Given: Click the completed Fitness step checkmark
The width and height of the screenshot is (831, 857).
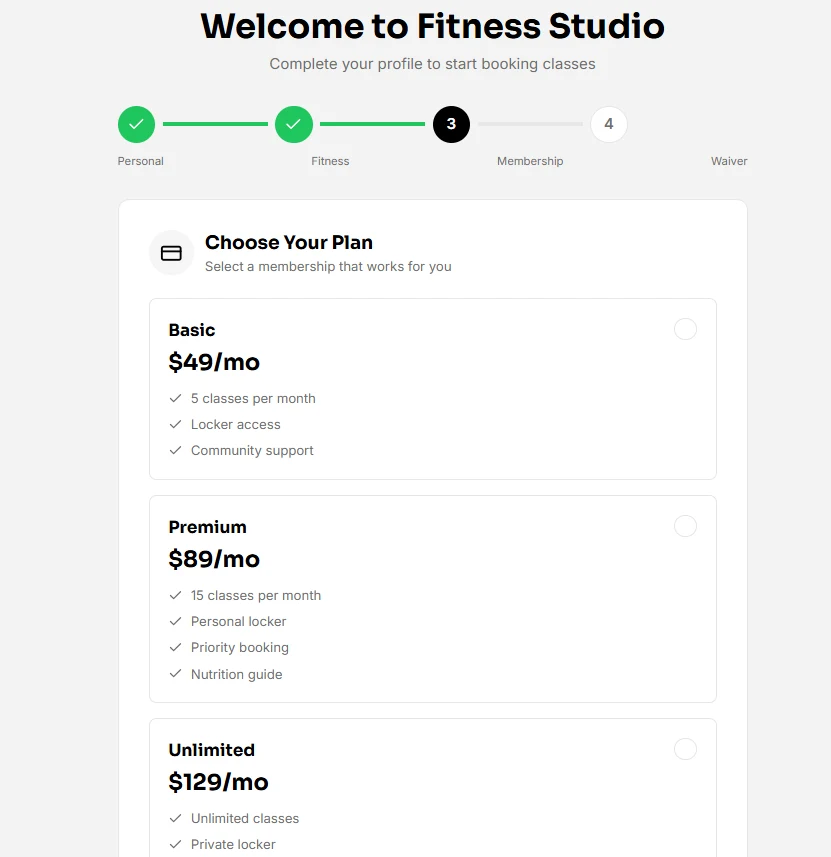Looking at the screenshot, I should pyautogui.click(x=293, y=124).
